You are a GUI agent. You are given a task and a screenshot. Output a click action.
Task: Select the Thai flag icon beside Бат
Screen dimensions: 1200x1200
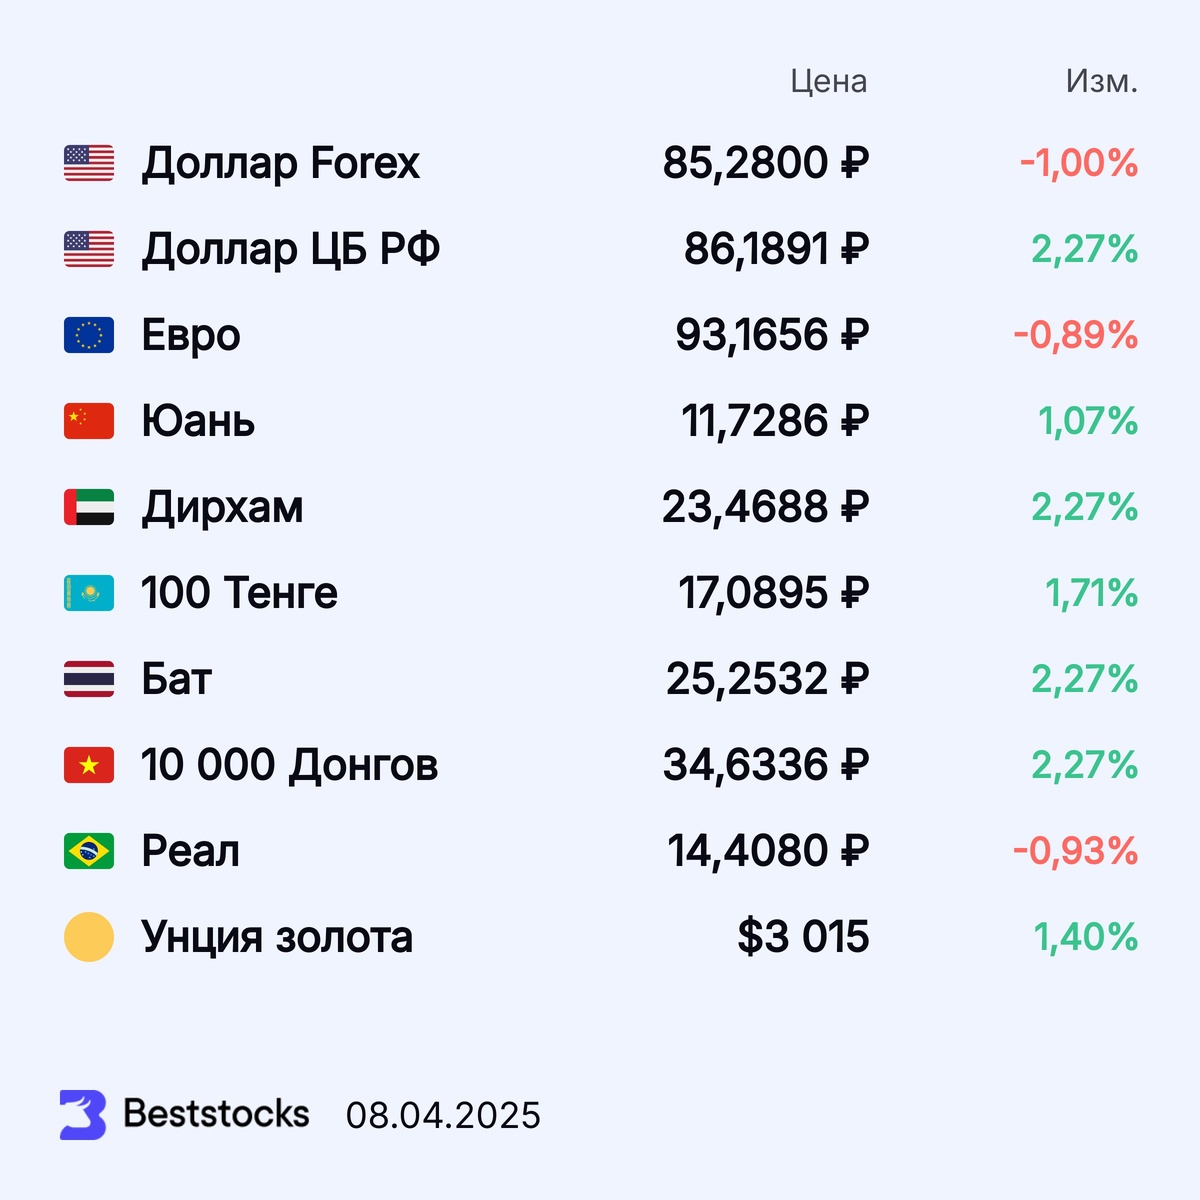[x=89, y=679]
